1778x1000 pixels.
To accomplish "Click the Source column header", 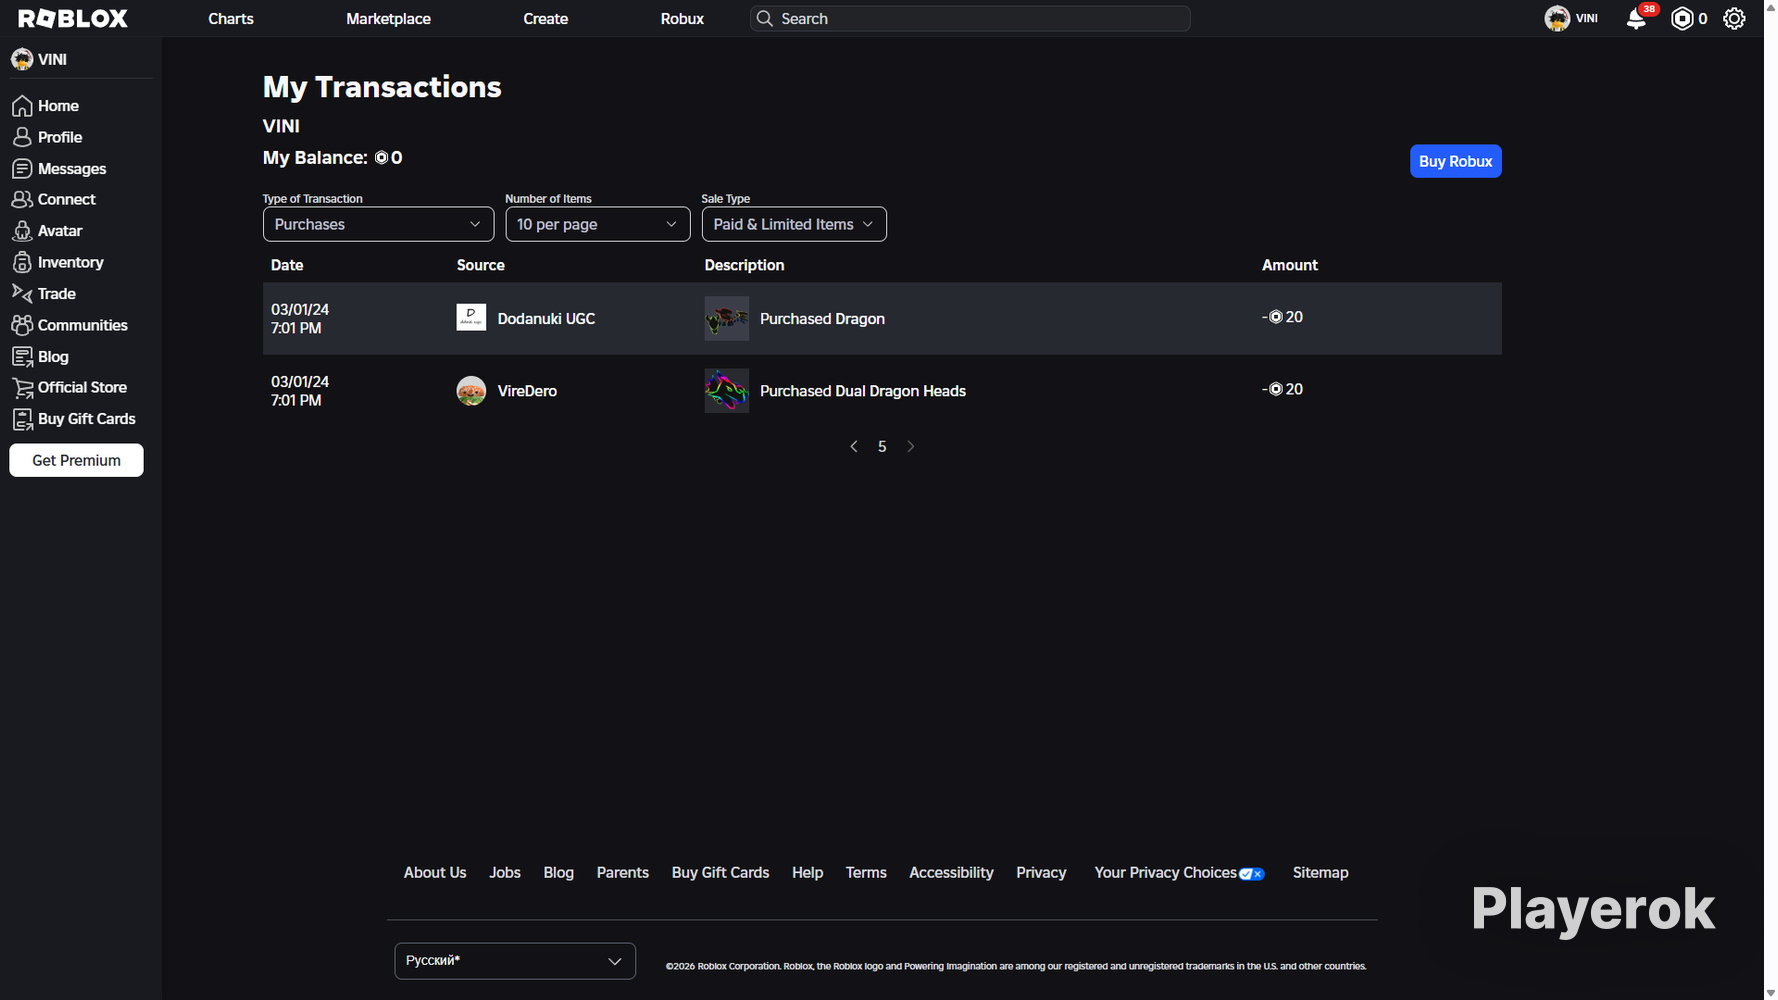I will tap(481, 265).
